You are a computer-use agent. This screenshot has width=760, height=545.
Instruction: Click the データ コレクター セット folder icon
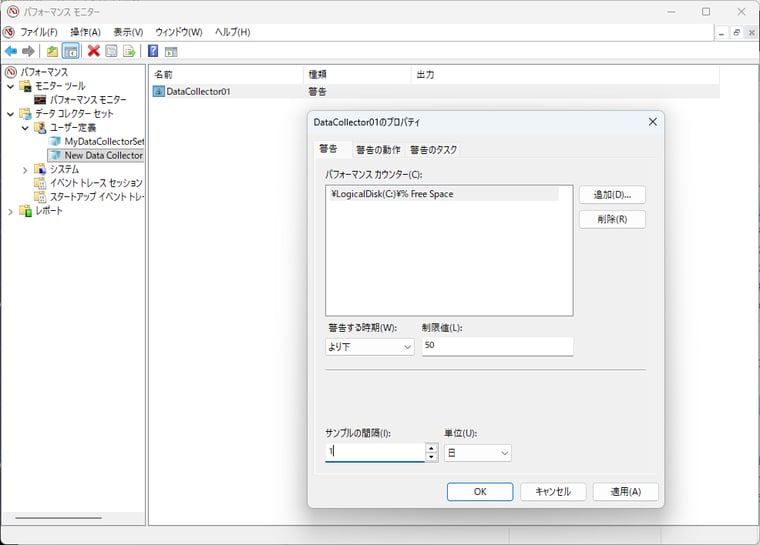coord(26,113)
